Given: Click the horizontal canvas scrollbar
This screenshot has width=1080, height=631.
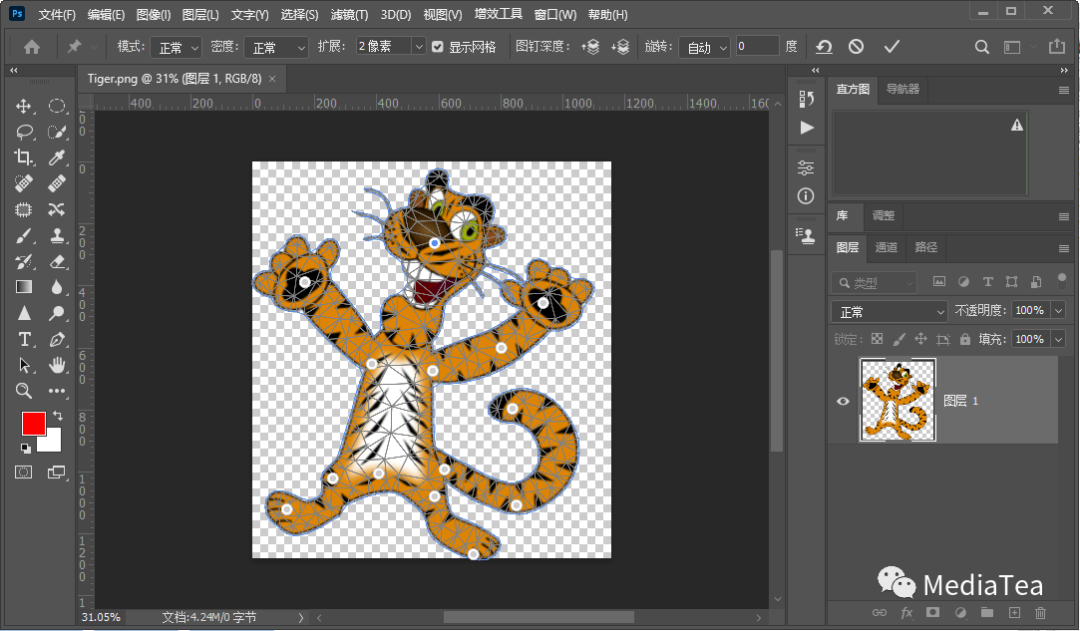Looking at the screenshot, I should 539,617.
